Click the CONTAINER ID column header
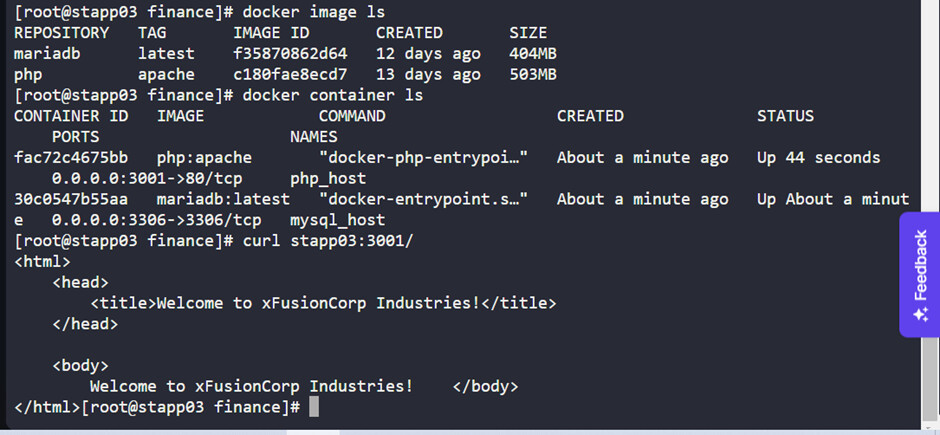The image size is (940, 435). click(x=71, y=116)
